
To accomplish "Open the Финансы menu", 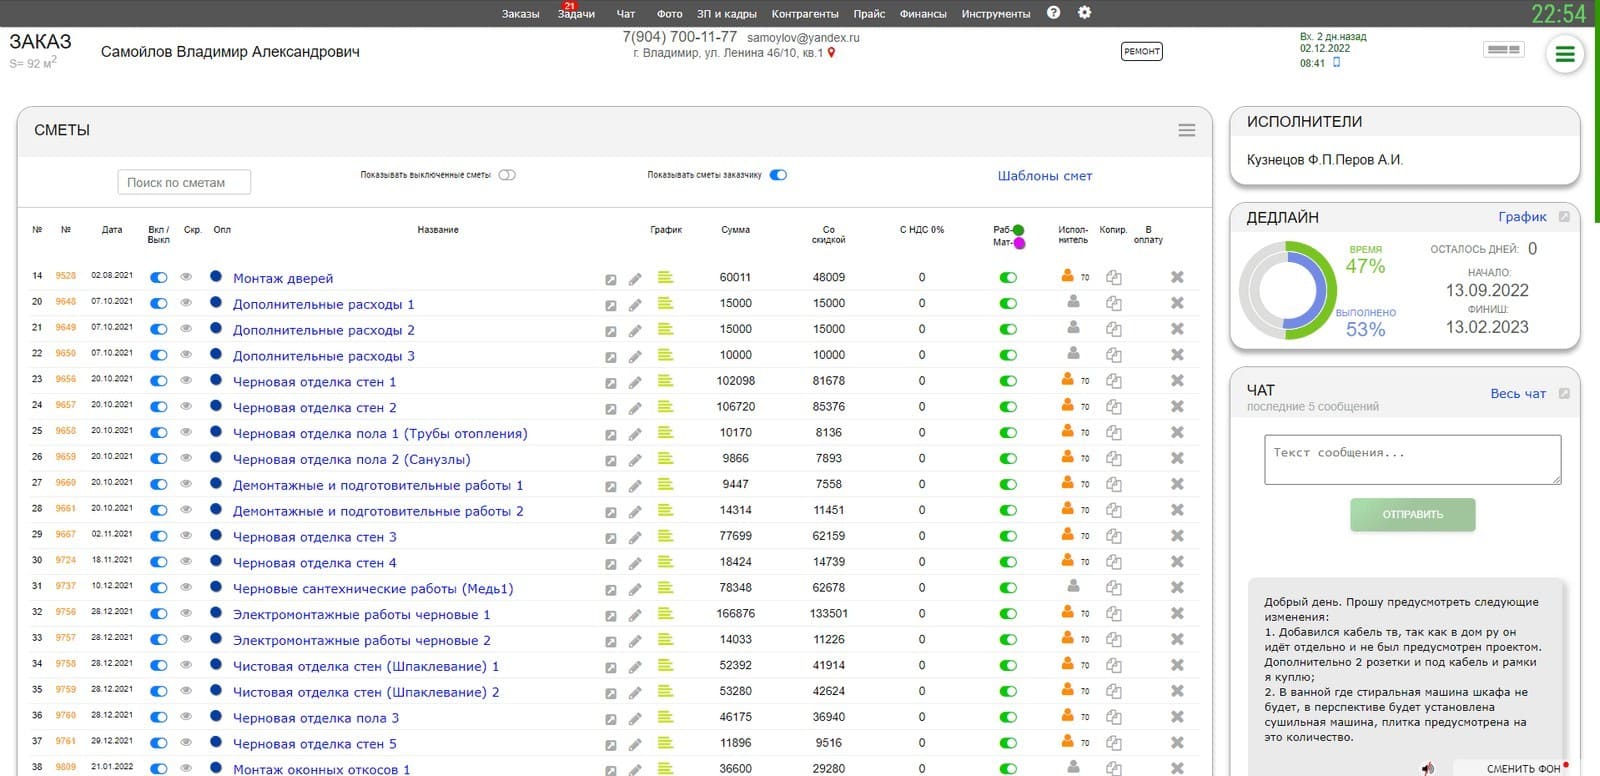I will click(x=922, y=14).
